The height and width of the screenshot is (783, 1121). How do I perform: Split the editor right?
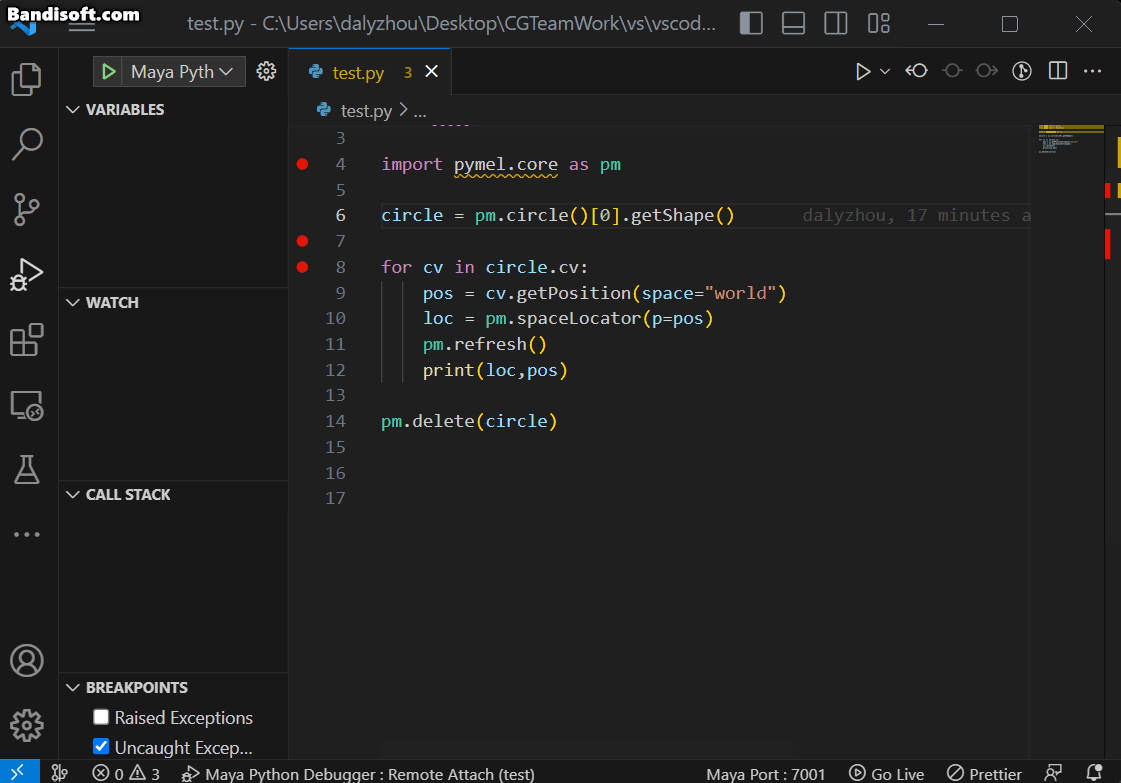pyautogui.click(x=1057, y=71)
